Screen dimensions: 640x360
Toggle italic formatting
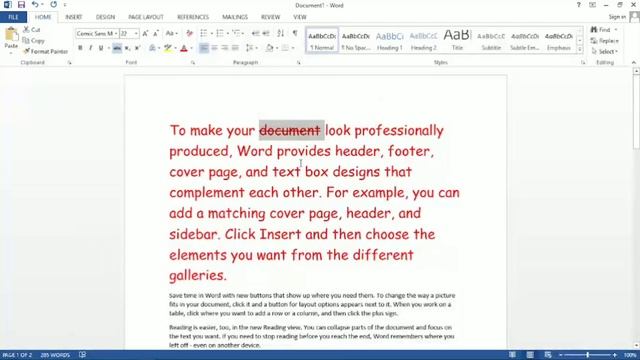pyautogui.click(x=90, y=48)
